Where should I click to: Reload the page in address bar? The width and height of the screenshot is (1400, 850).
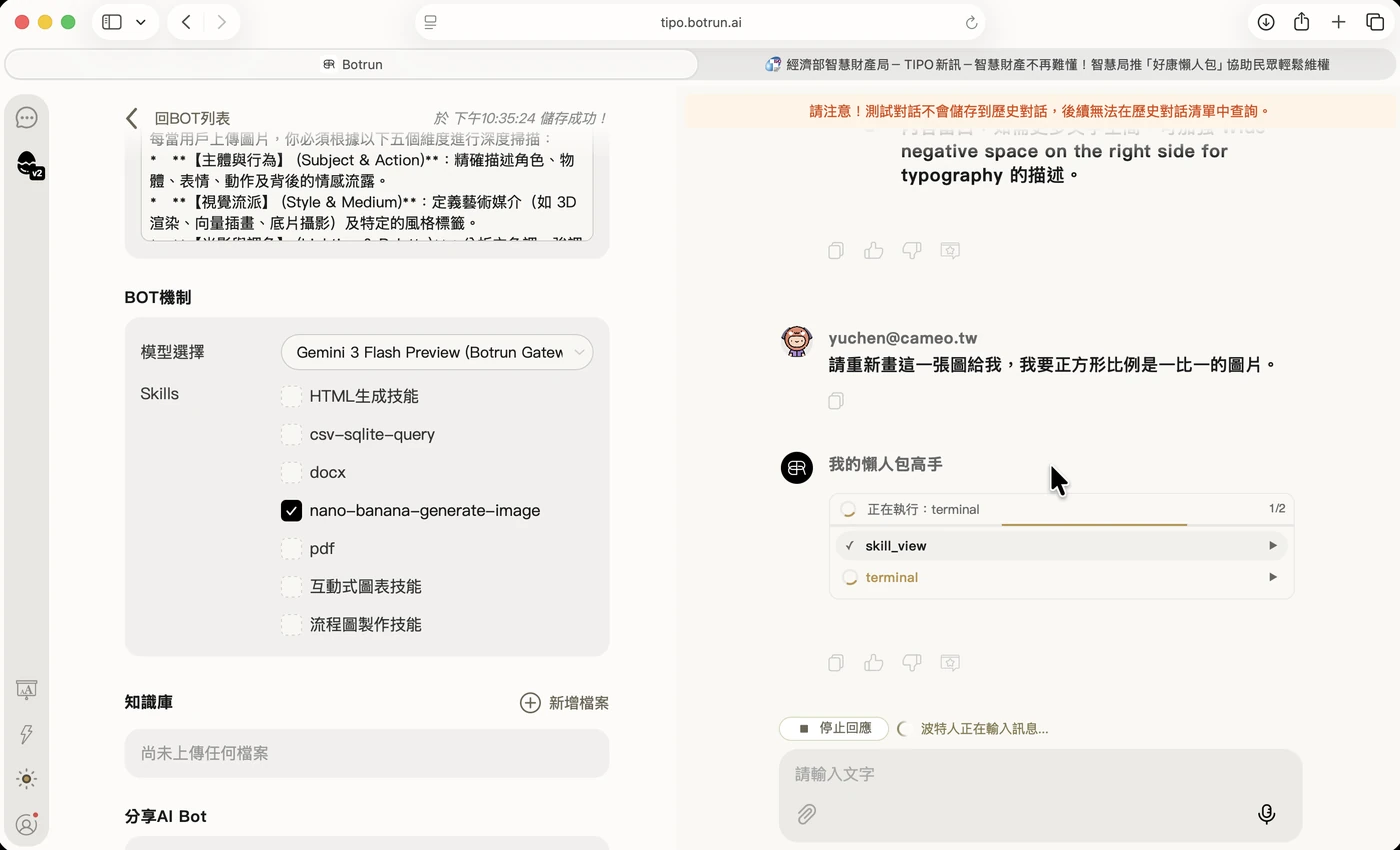971,22
